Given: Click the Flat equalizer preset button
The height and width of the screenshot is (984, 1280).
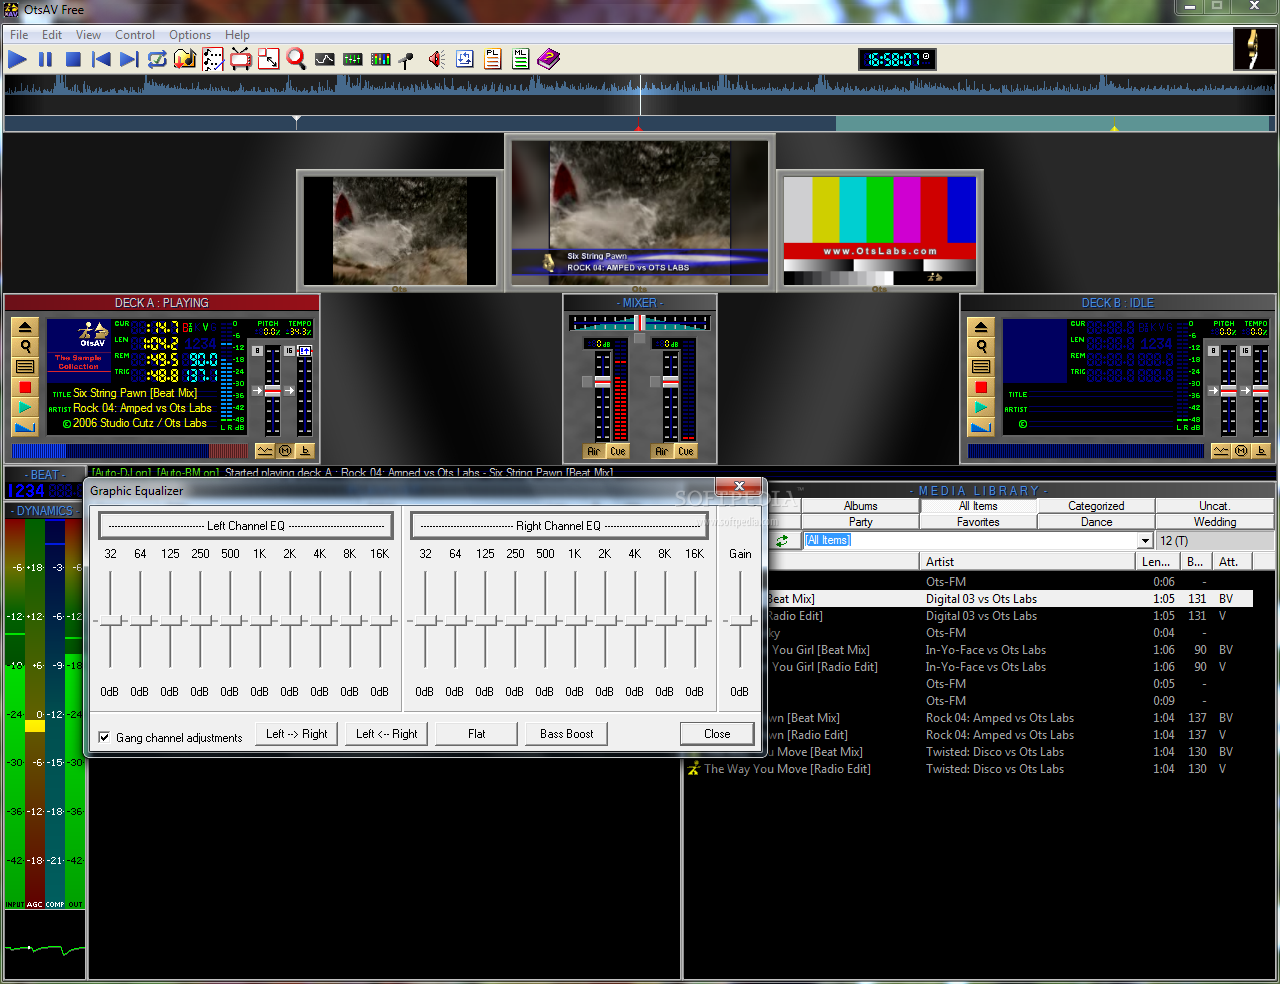Looking at the screenshot, I should [x=477, y=734].
